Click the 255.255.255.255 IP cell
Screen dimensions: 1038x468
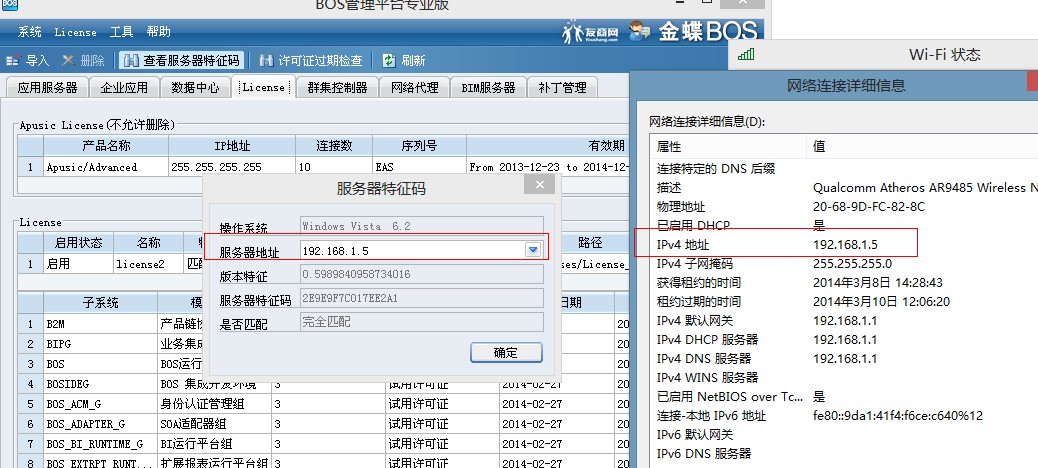(232, 167)
